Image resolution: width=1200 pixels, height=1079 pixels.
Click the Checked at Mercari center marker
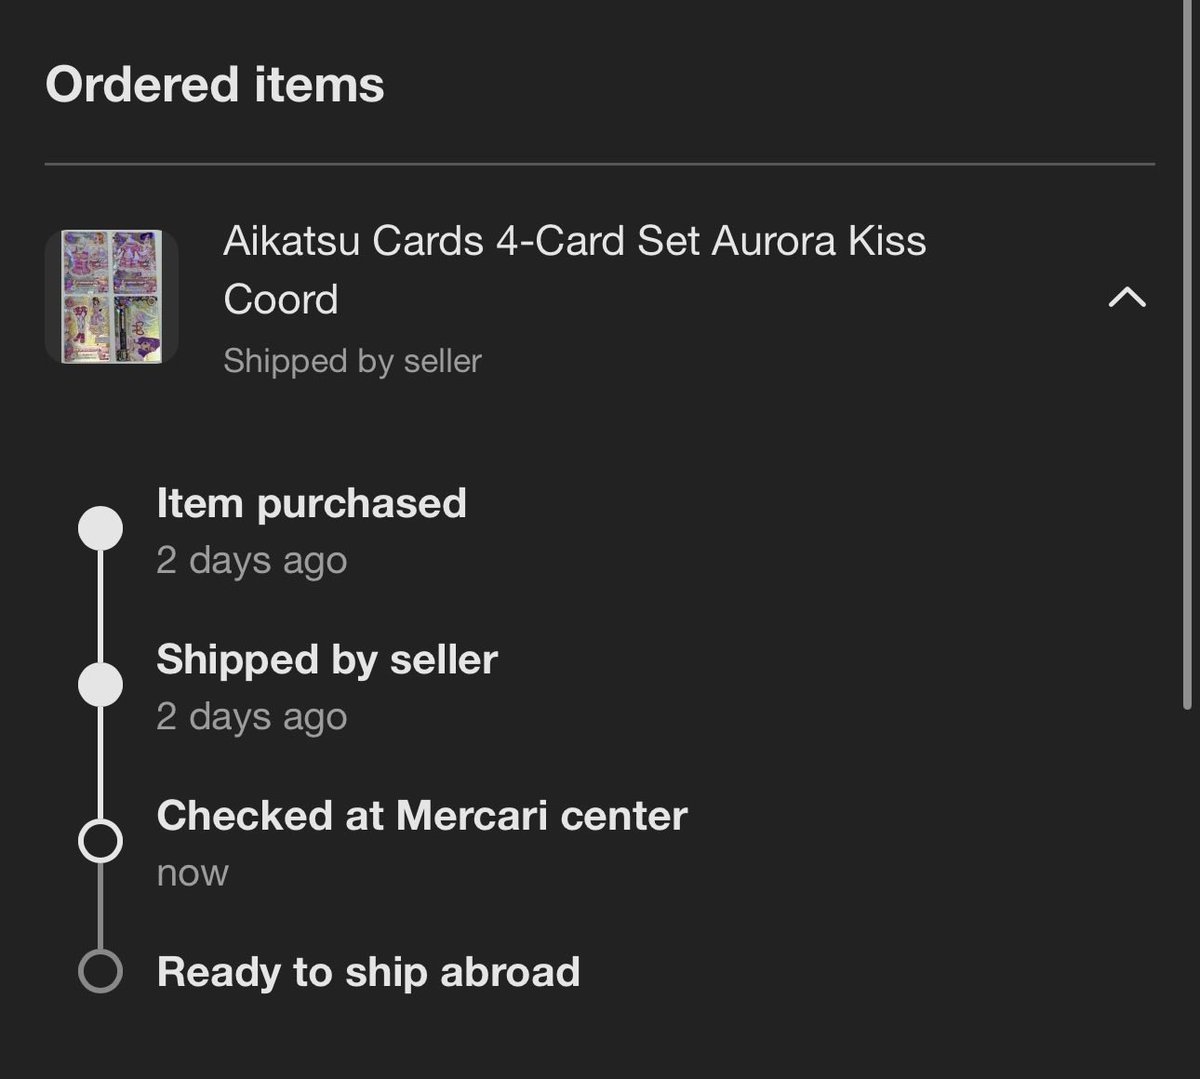[x=100, y=841]
